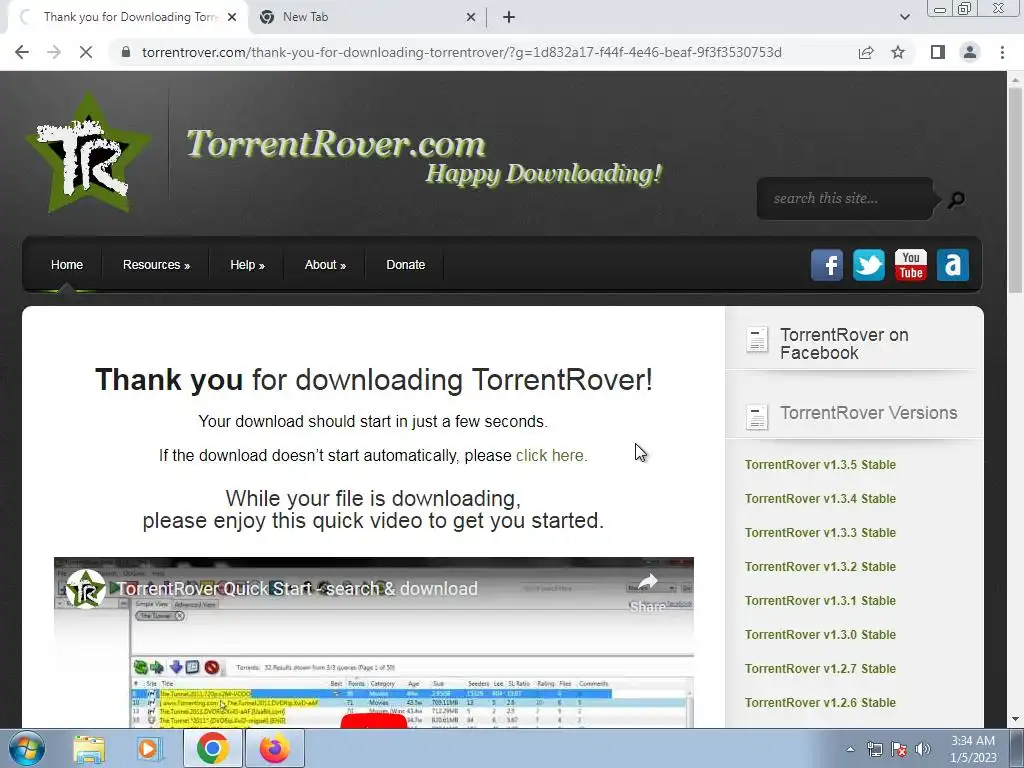Click the 'Happy Downloading!' tagline
1024x768 pixels.
coord(544,174)
